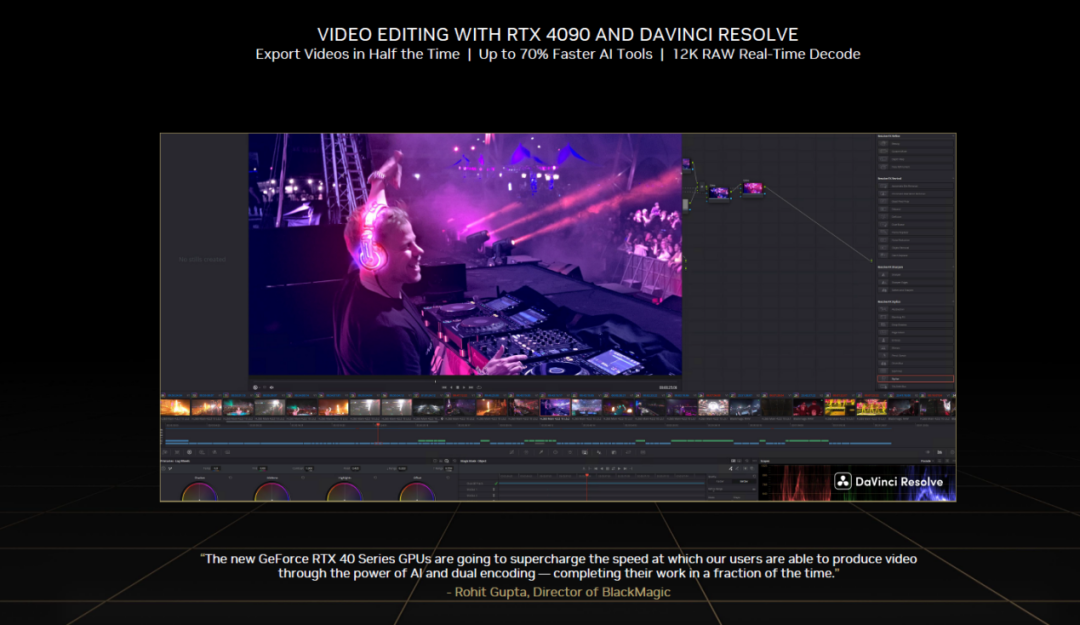Adjust the Highlight color wheel
This screenshot has width=1080, height=625.
coord(344,492)
